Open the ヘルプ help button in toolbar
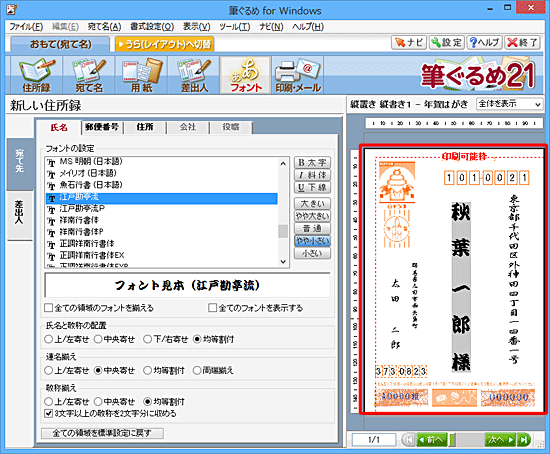Viewport: 550px width, 454px height. [484, 42]
